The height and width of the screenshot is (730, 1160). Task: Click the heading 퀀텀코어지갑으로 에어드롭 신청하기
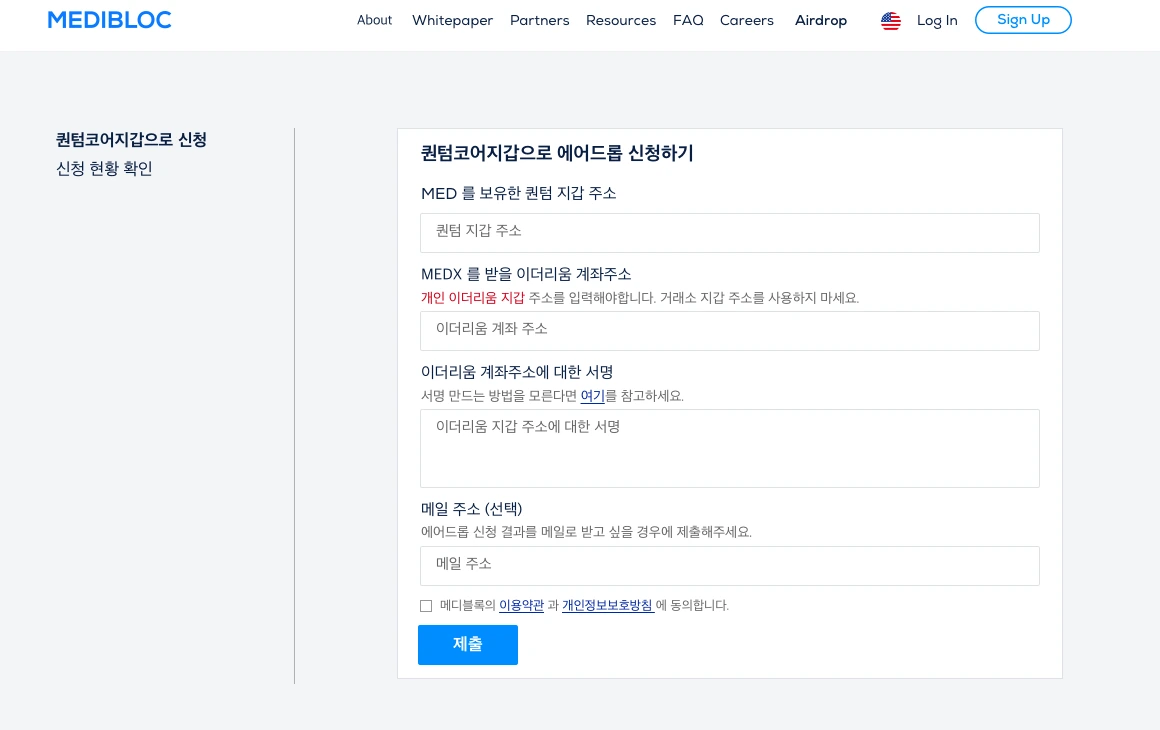[557, 153]
